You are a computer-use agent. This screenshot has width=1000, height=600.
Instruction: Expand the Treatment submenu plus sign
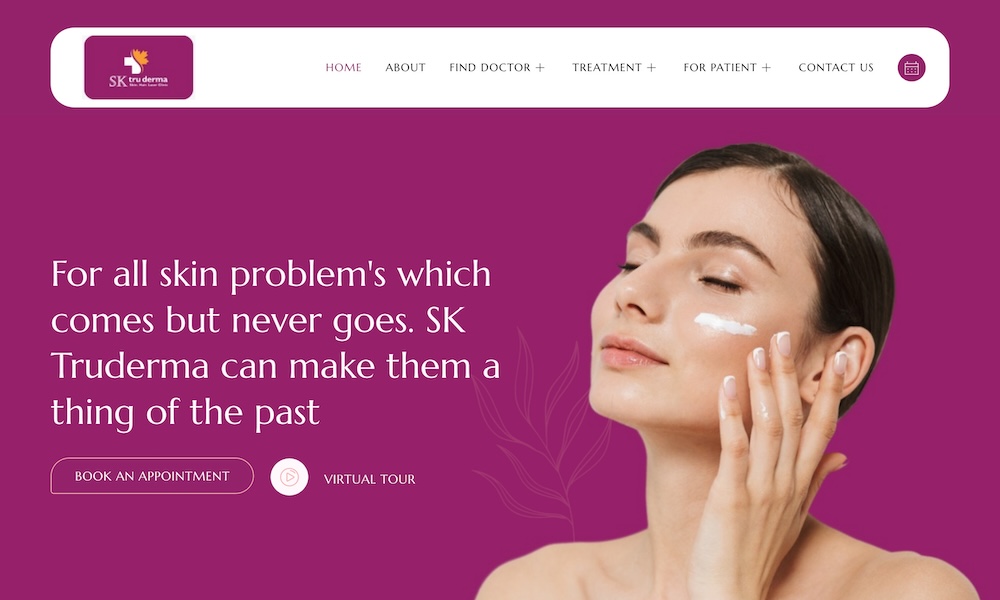click(x=651, y=68)
